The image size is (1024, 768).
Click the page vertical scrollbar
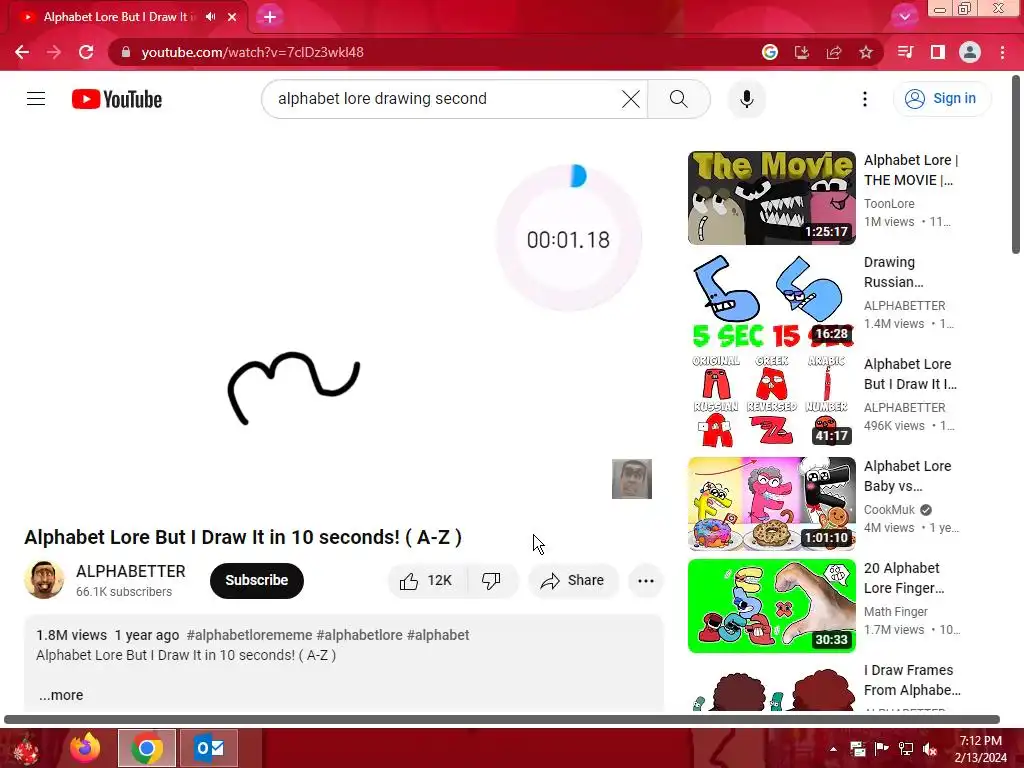[1016, 165]
